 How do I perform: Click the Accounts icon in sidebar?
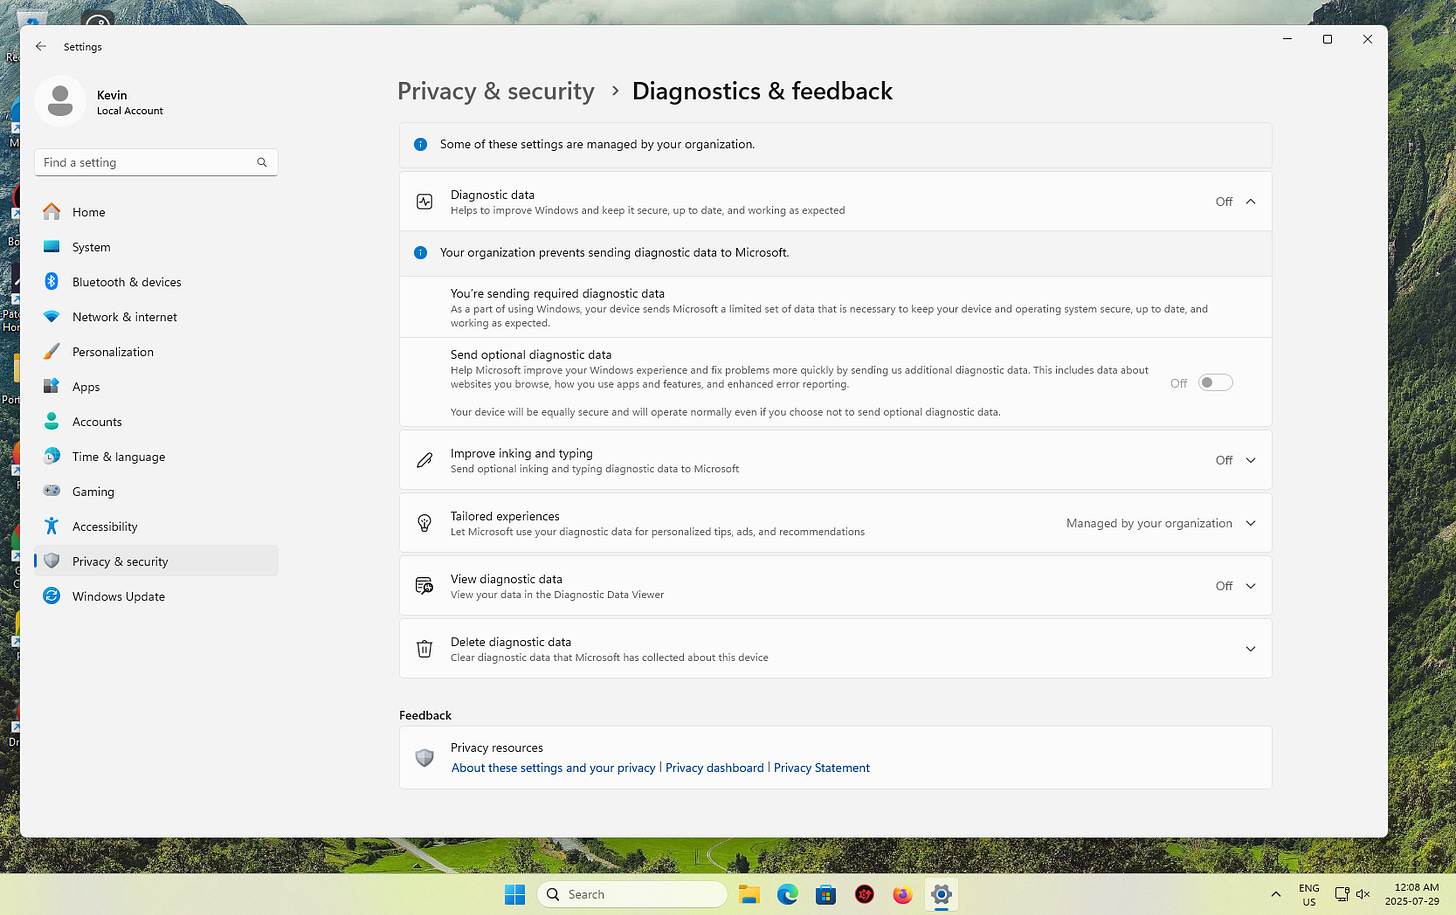point(52,422)
